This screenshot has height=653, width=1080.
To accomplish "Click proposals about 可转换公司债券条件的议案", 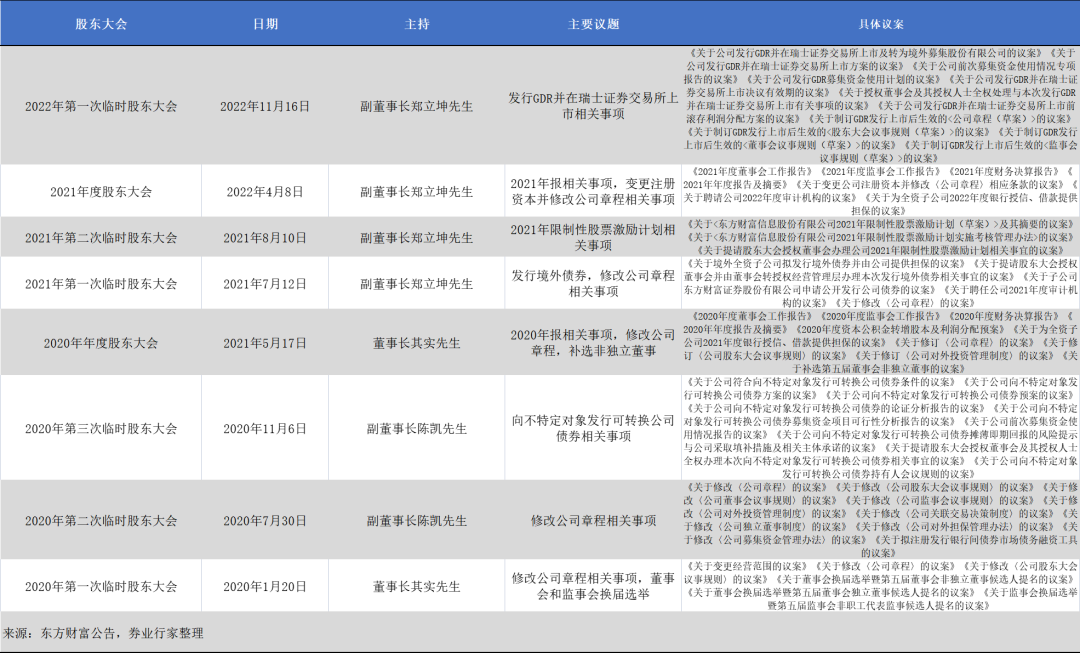I will (881, 428).
